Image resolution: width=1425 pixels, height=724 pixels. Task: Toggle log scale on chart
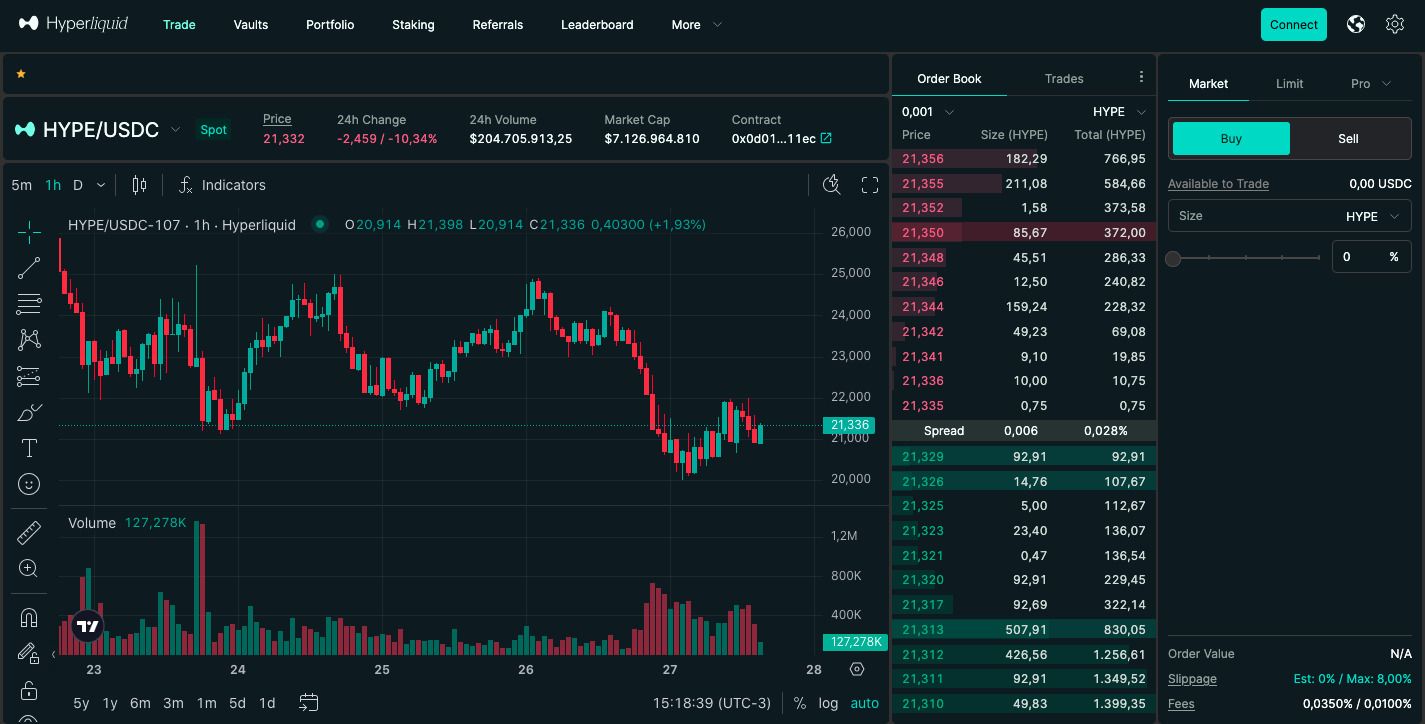tap(828, 703)
